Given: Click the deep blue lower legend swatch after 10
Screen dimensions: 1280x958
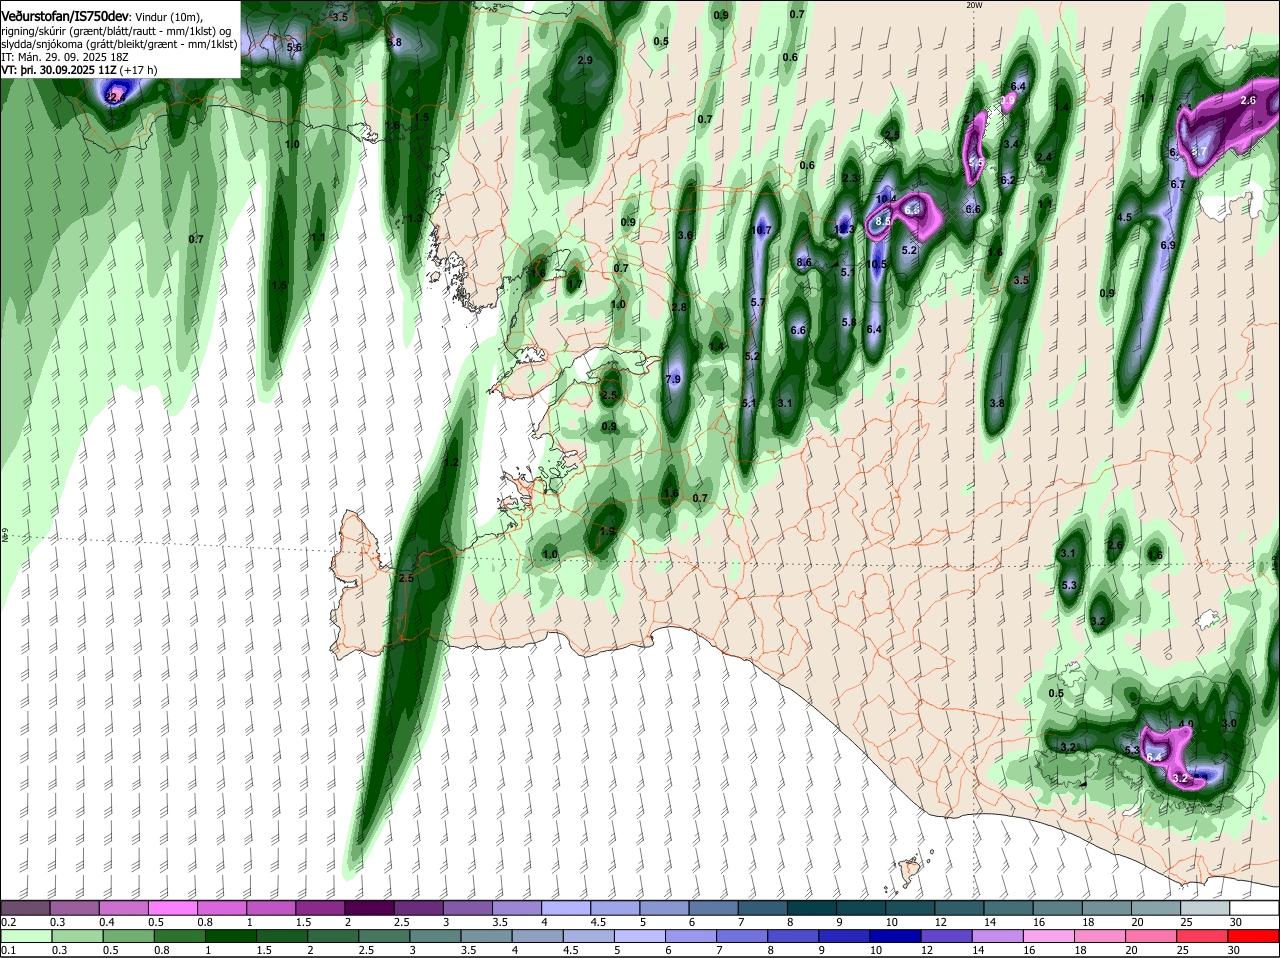Looking at the screenshot, I should point(896,936).
